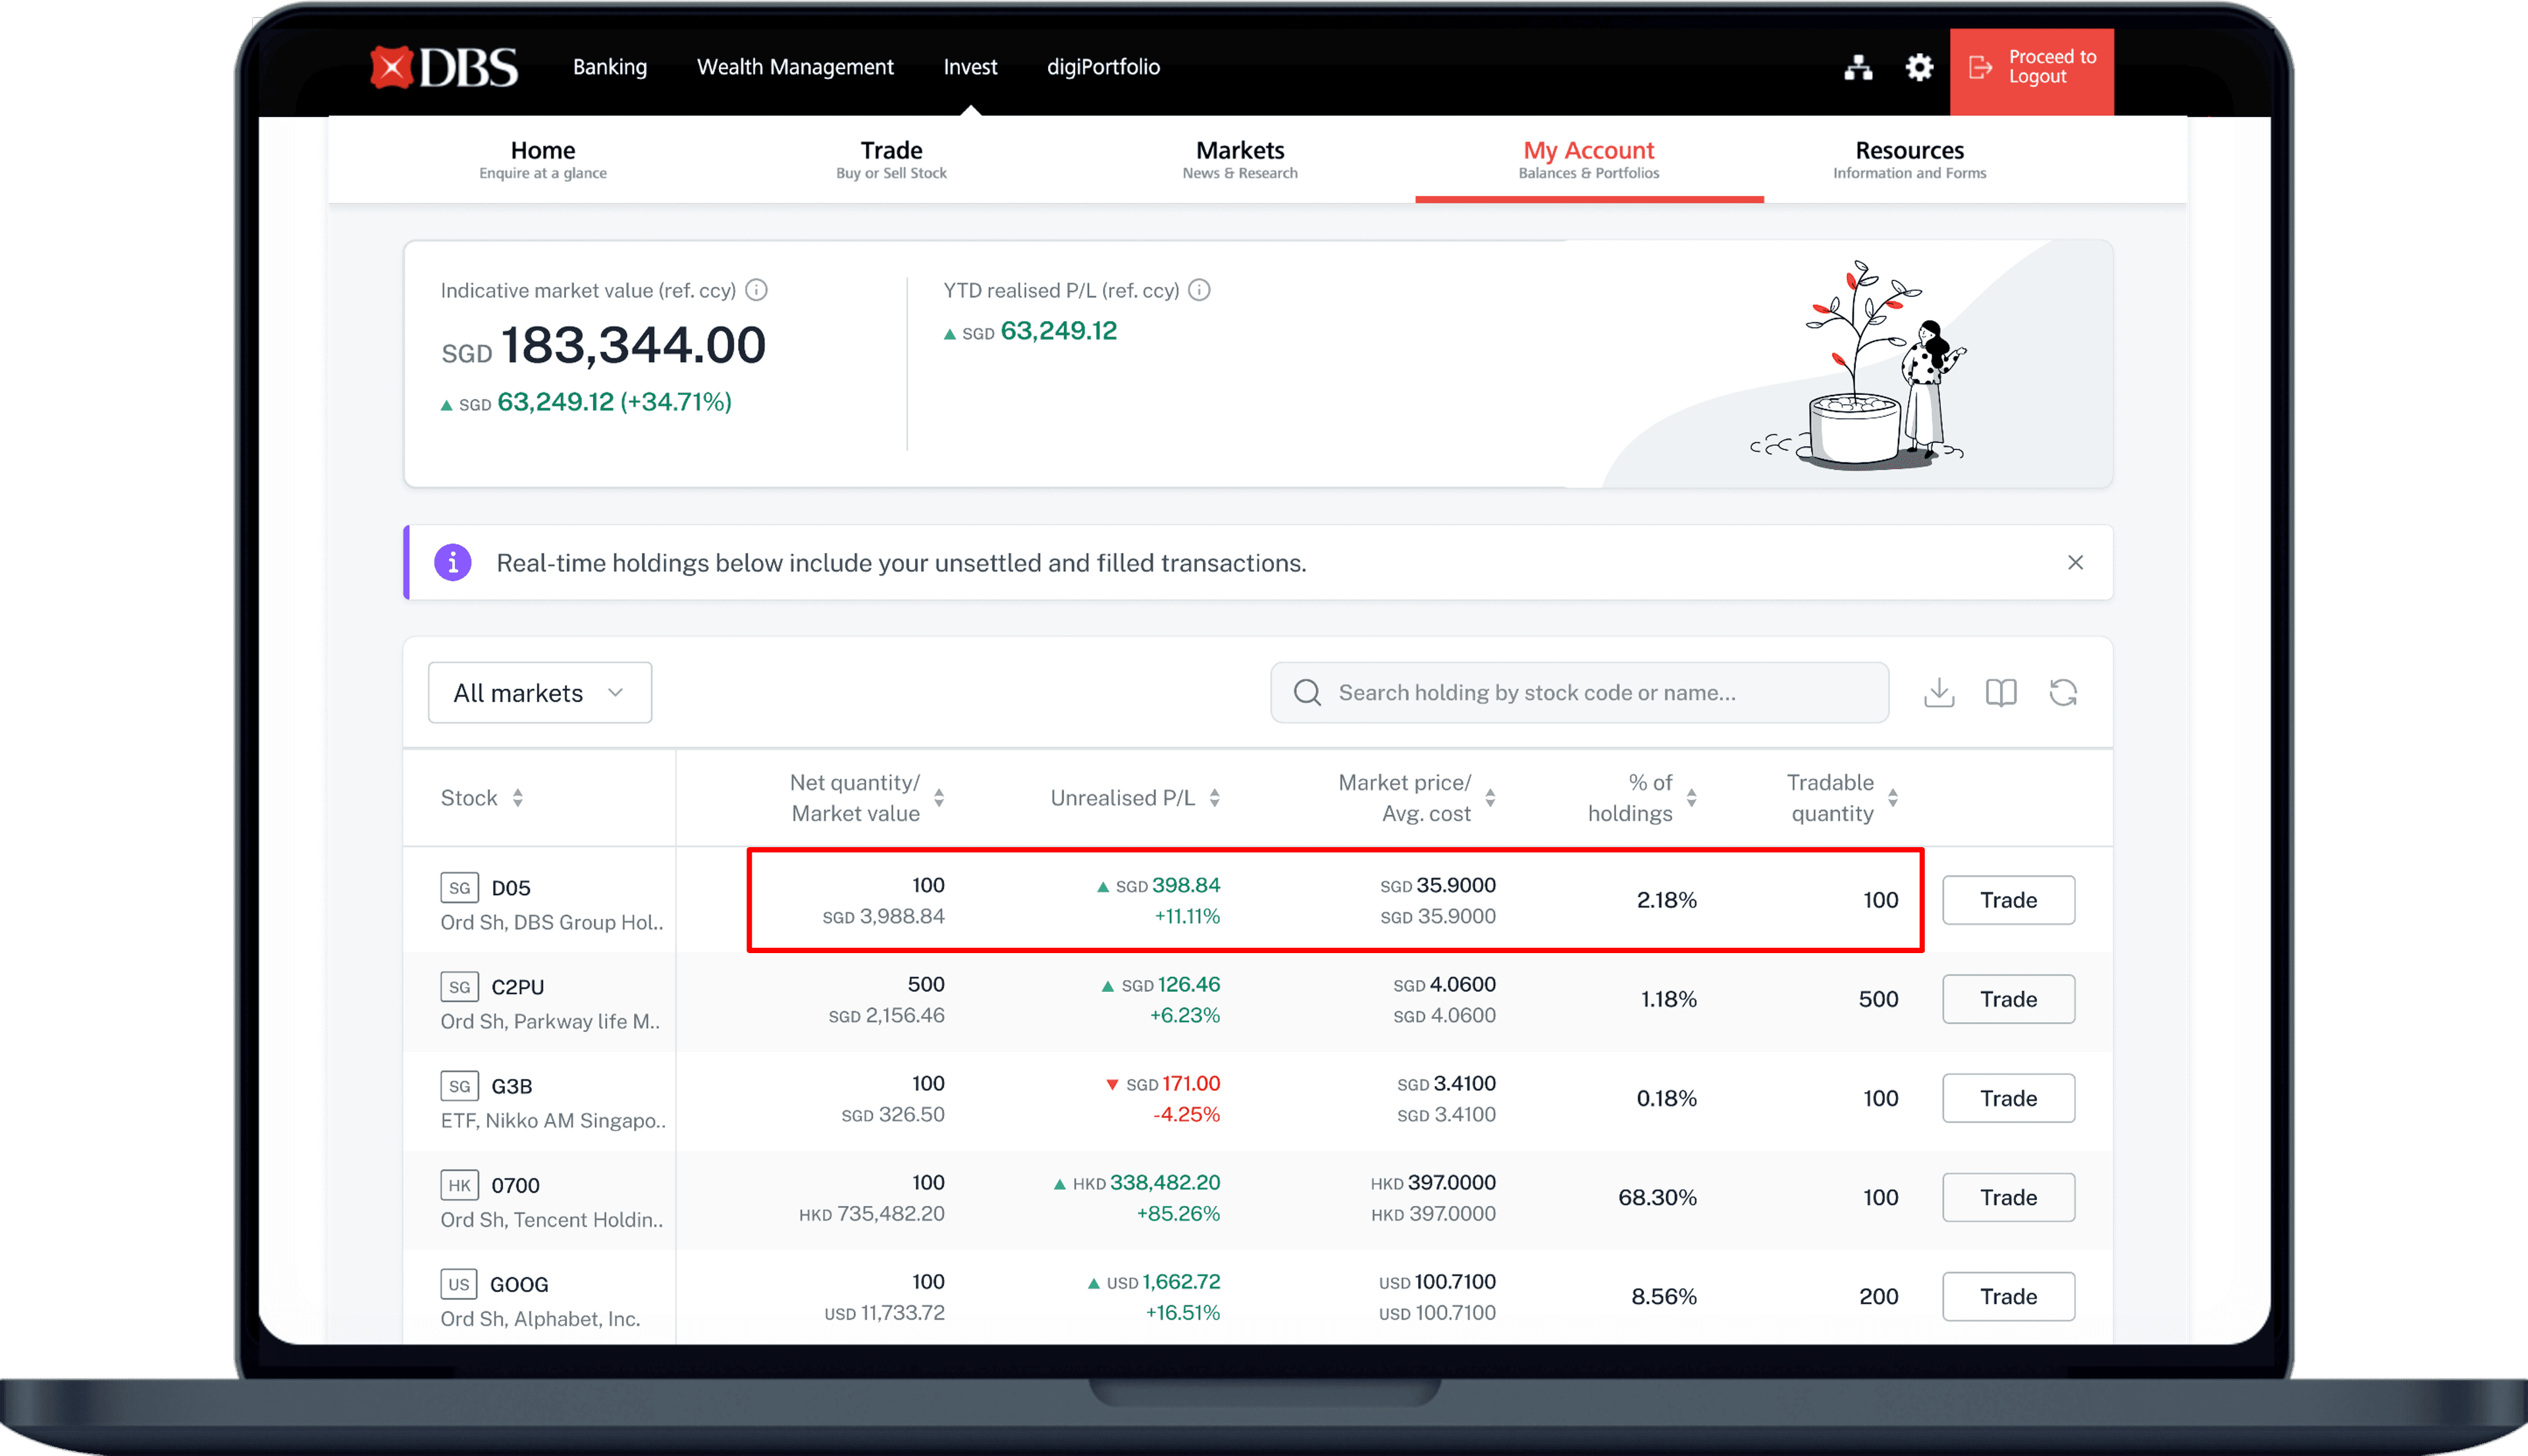2528x1456 pixels.
Task: Expand the All markets dropdown
Action: tap(539, 692)
